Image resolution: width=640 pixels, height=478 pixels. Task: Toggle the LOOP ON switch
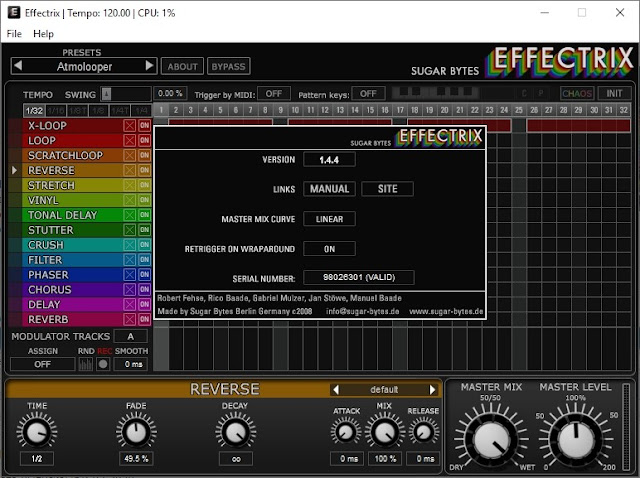pos(144,140)
